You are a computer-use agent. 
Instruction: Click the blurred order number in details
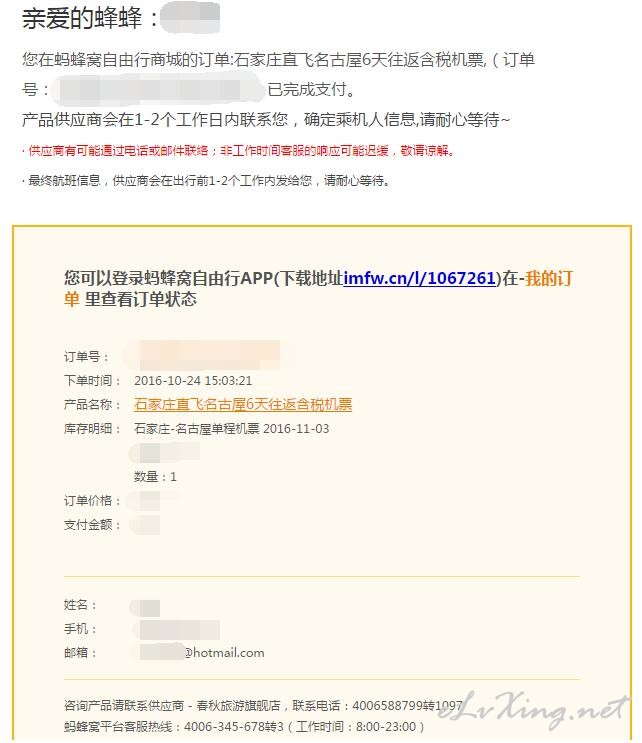[x=203, y=354]
